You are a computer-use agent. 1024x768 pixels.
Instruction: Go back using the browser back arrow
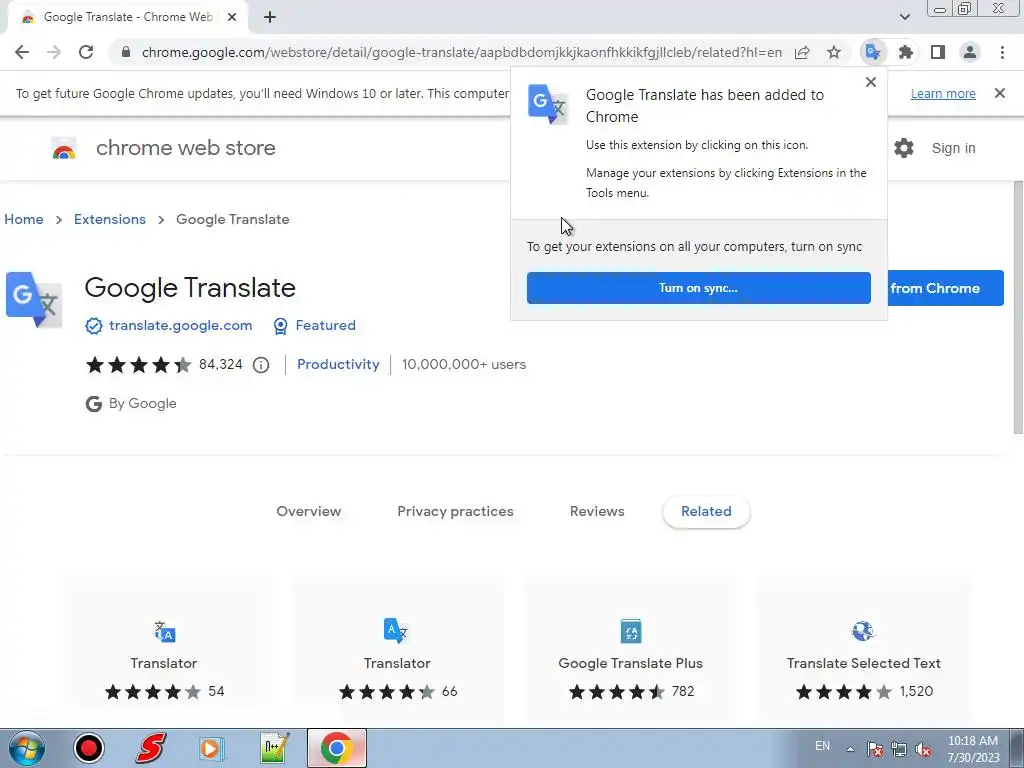coord(22,52)
